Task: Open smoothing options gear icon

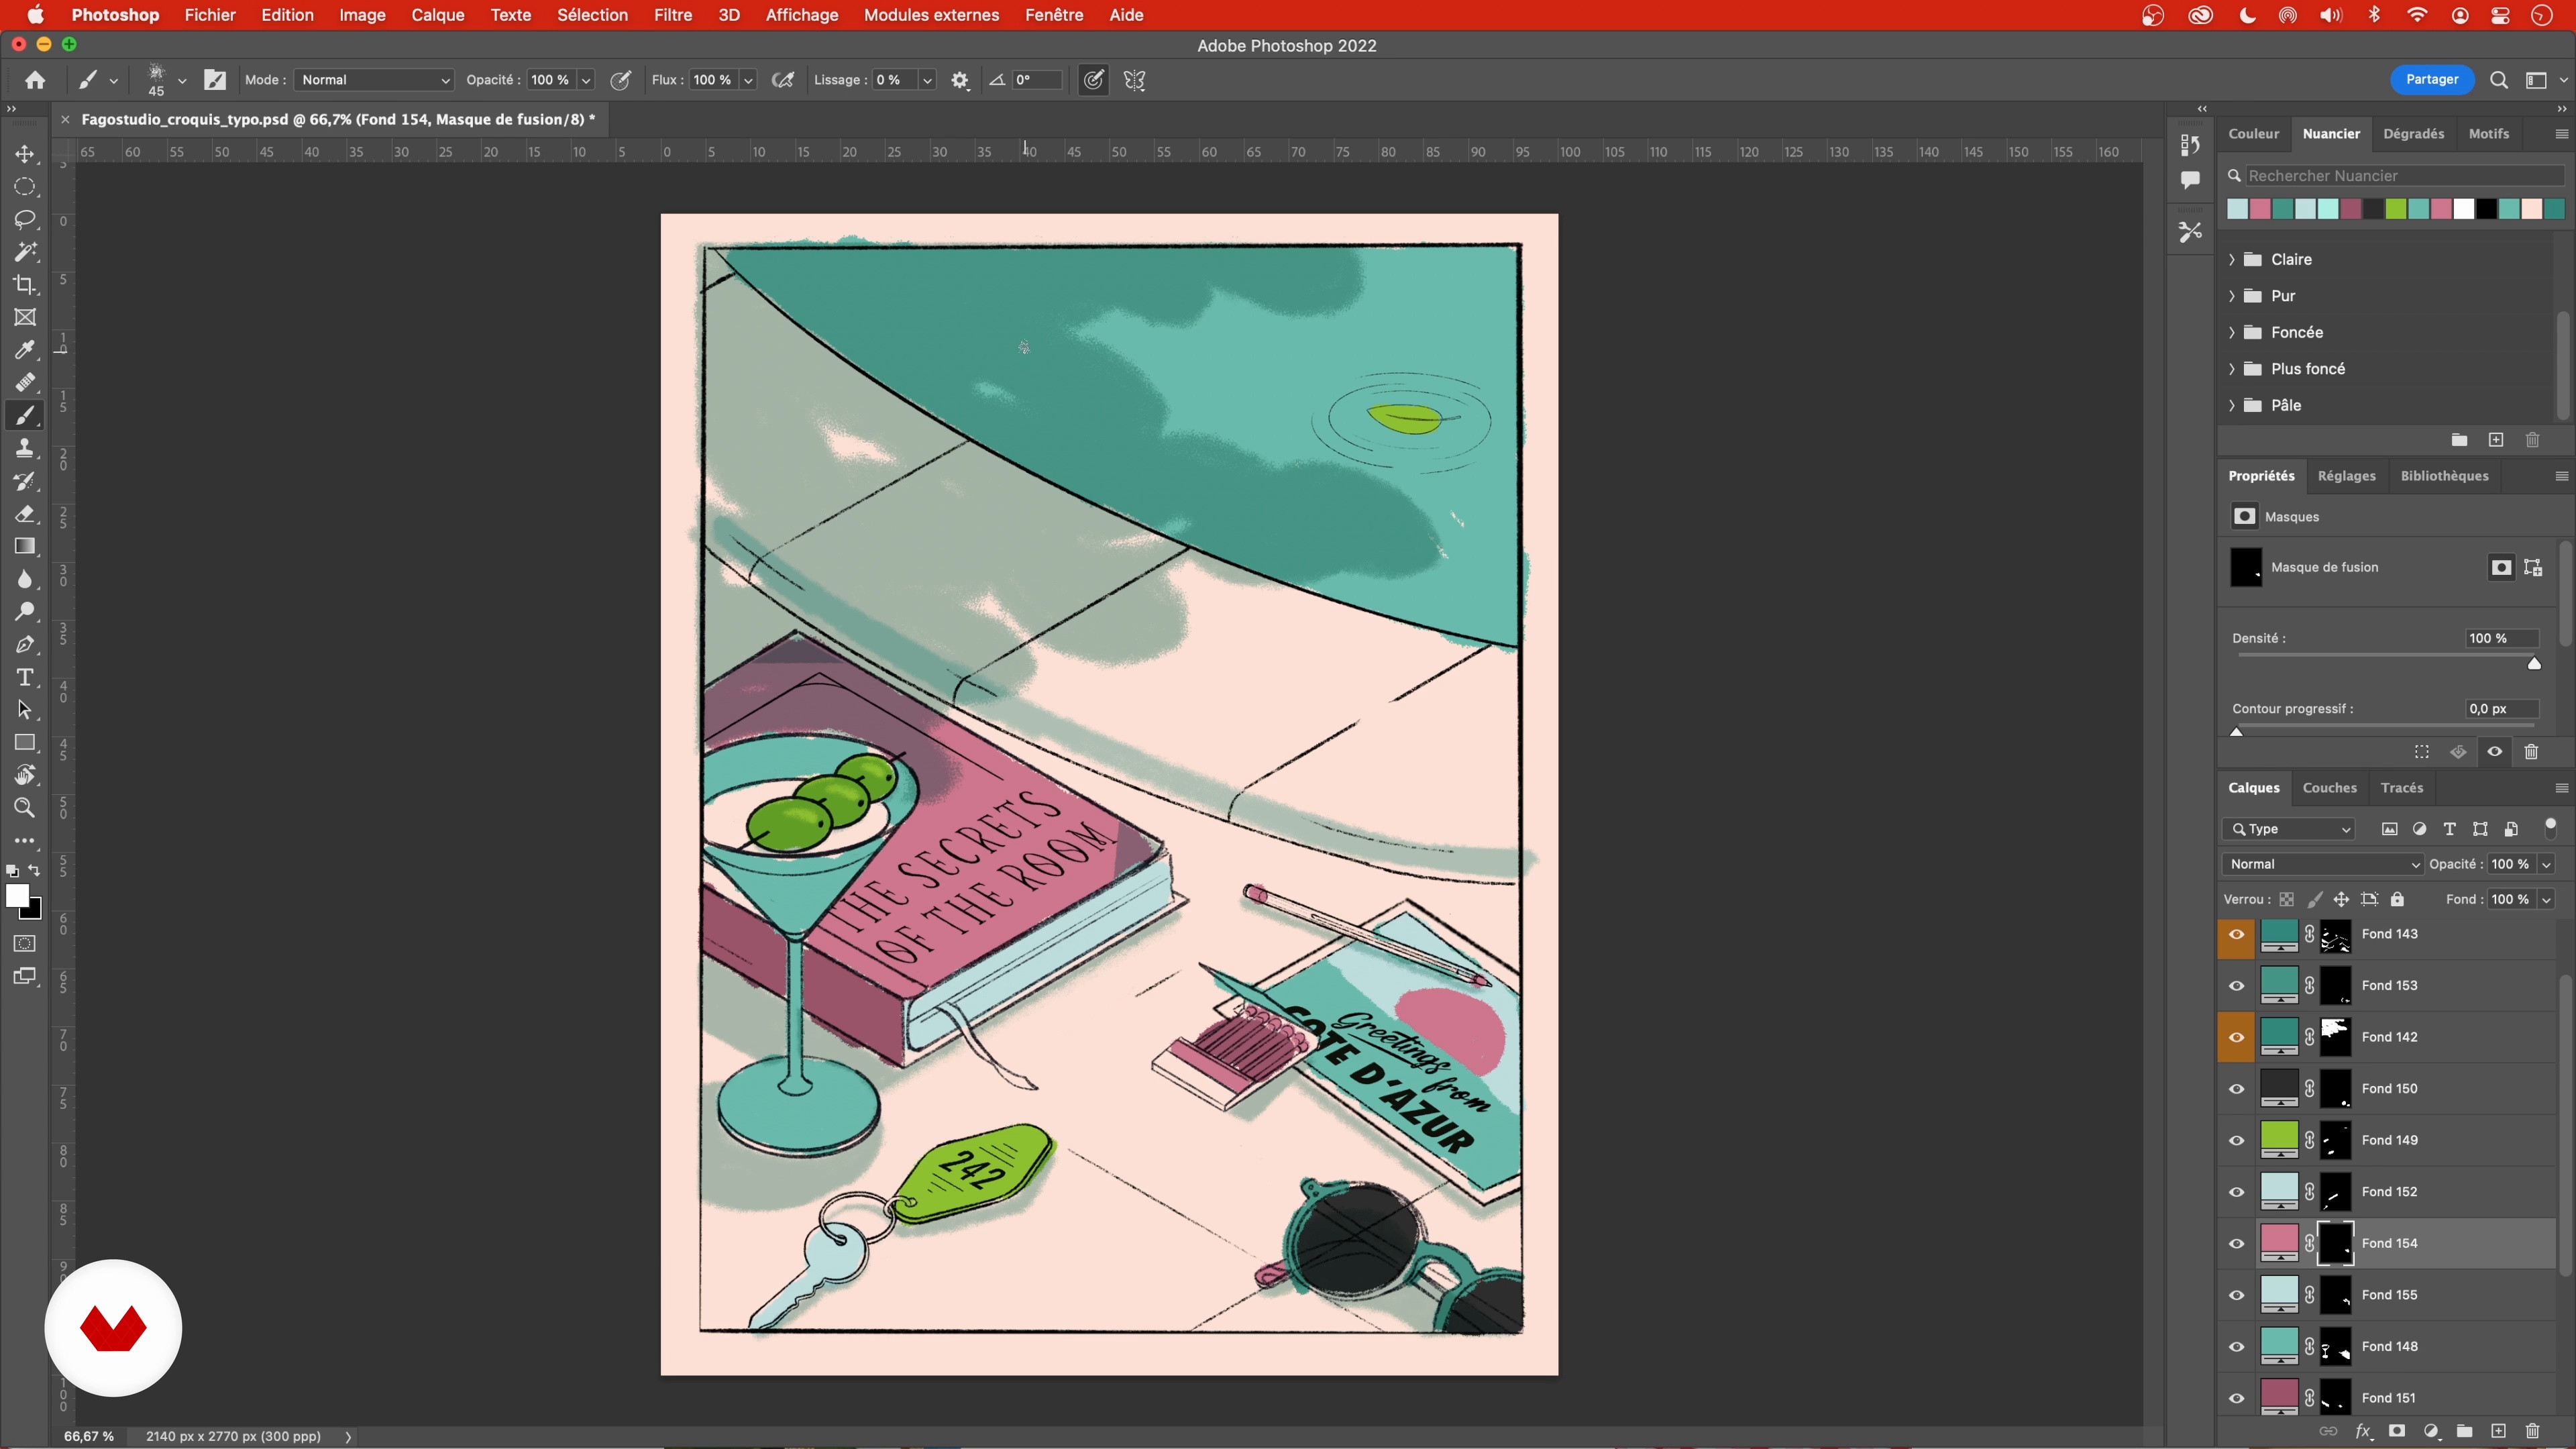Action: pos(960,80)
